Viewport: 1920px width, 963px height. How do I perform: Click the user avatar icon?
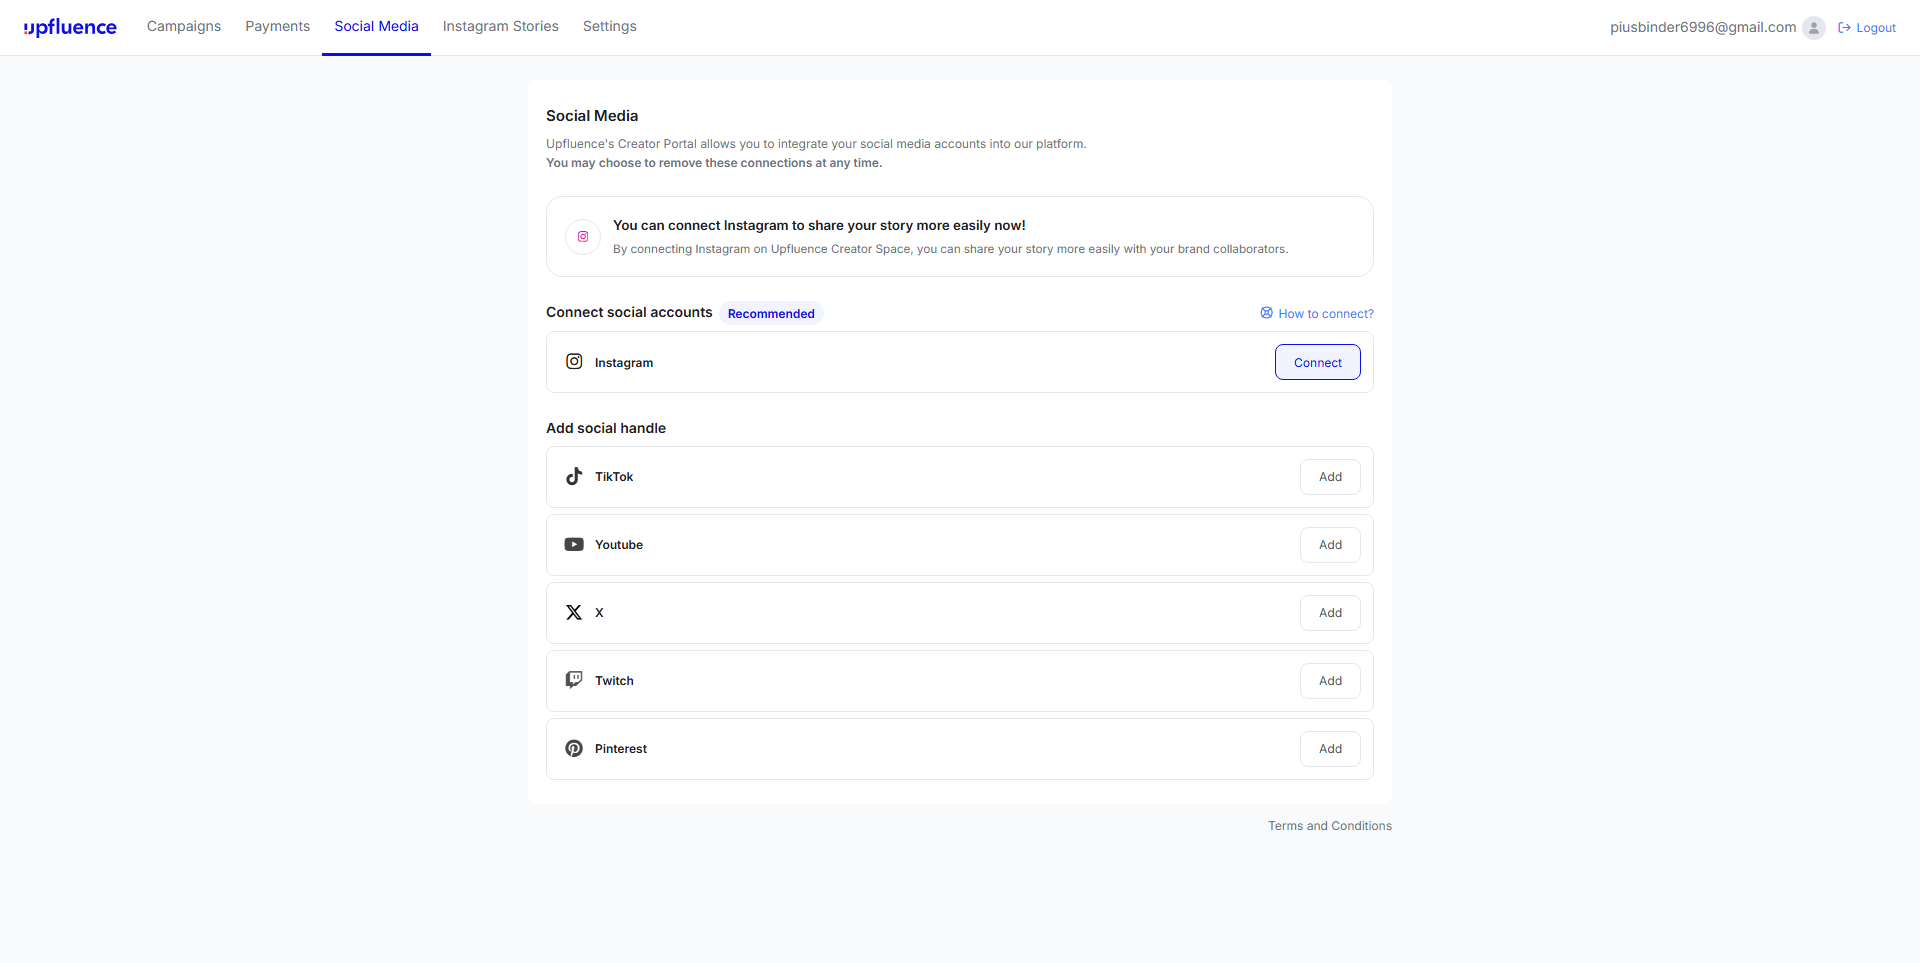point(1813,28)
